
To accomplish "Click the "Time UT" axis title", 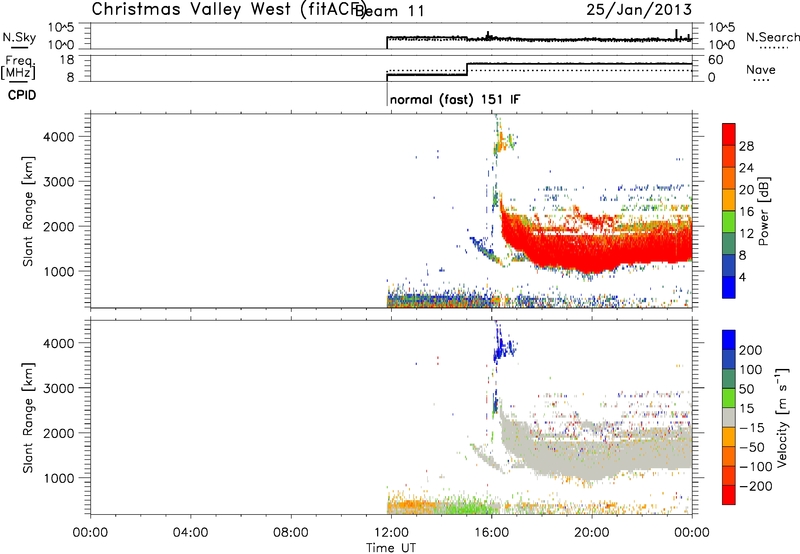I will coord(391,548).
